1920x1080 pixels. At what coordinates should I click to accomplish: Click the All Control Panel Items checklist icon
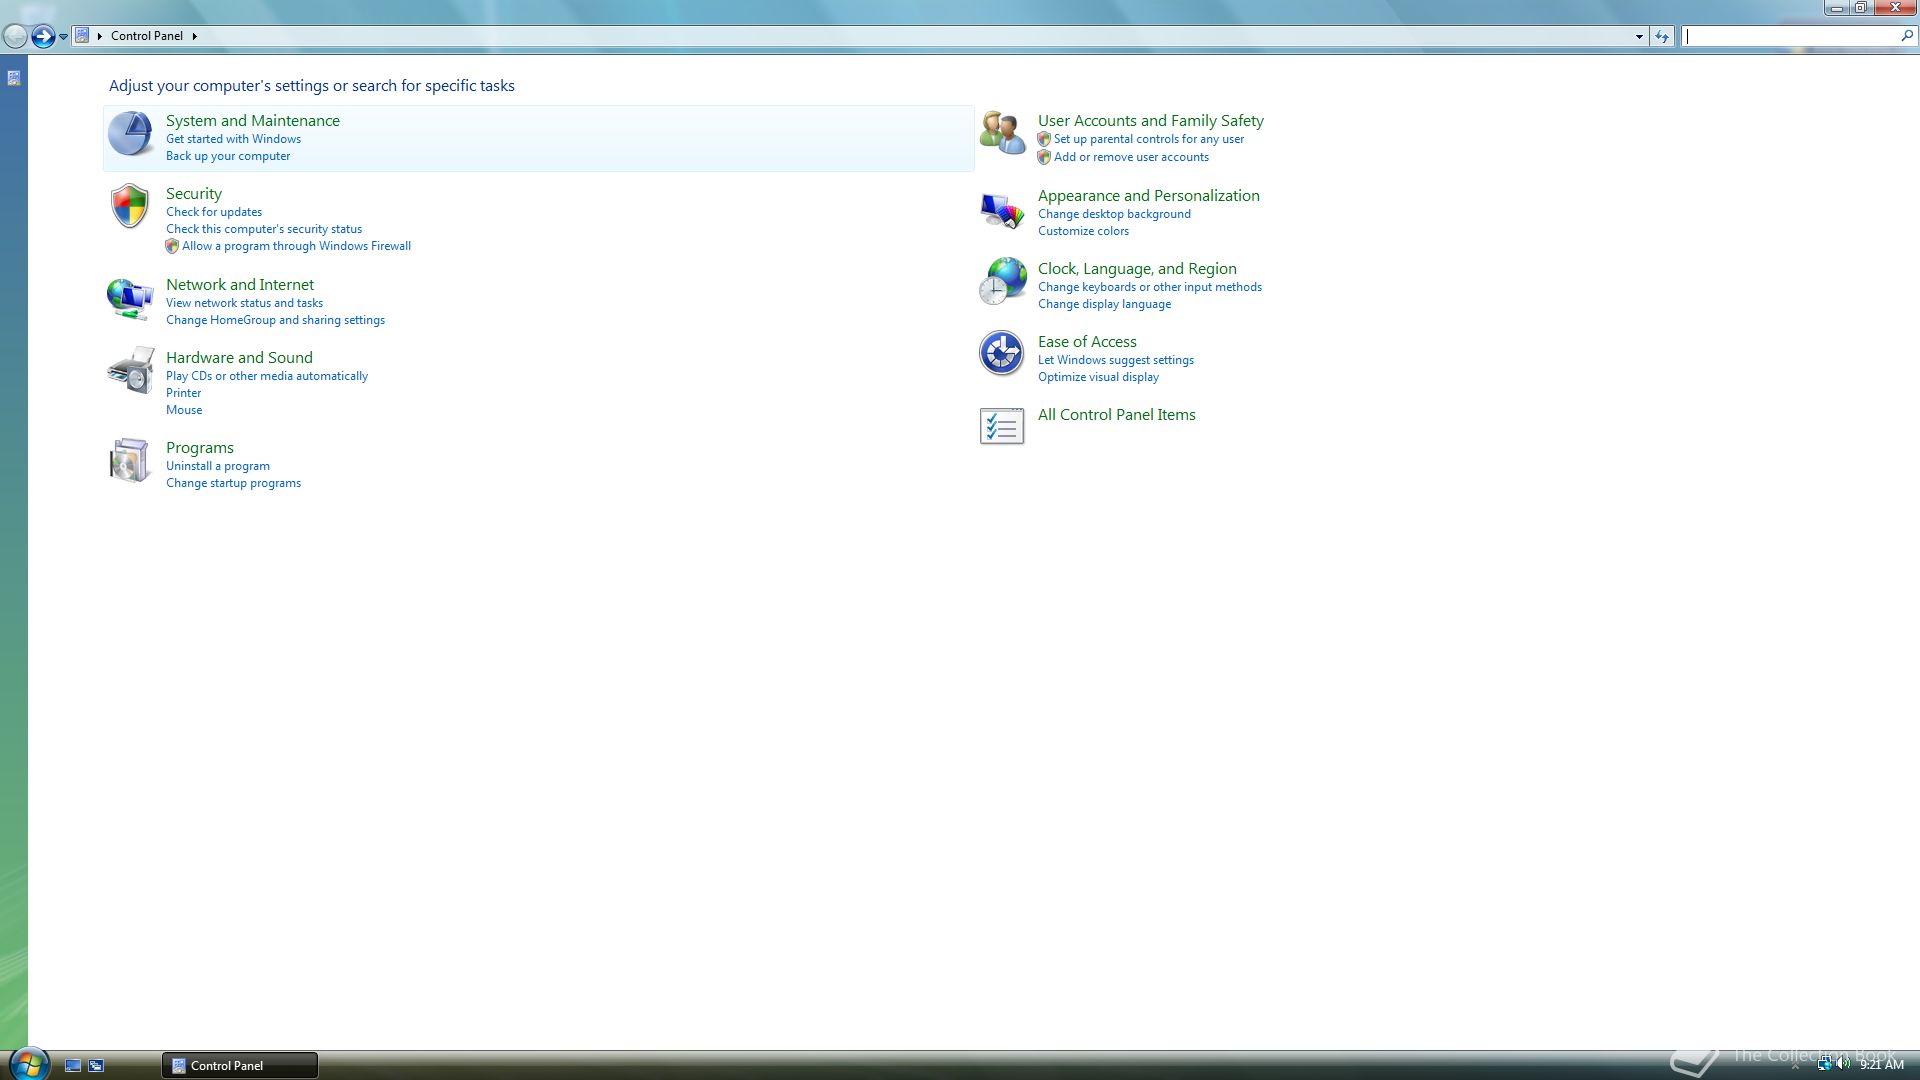coord(1002,427)
